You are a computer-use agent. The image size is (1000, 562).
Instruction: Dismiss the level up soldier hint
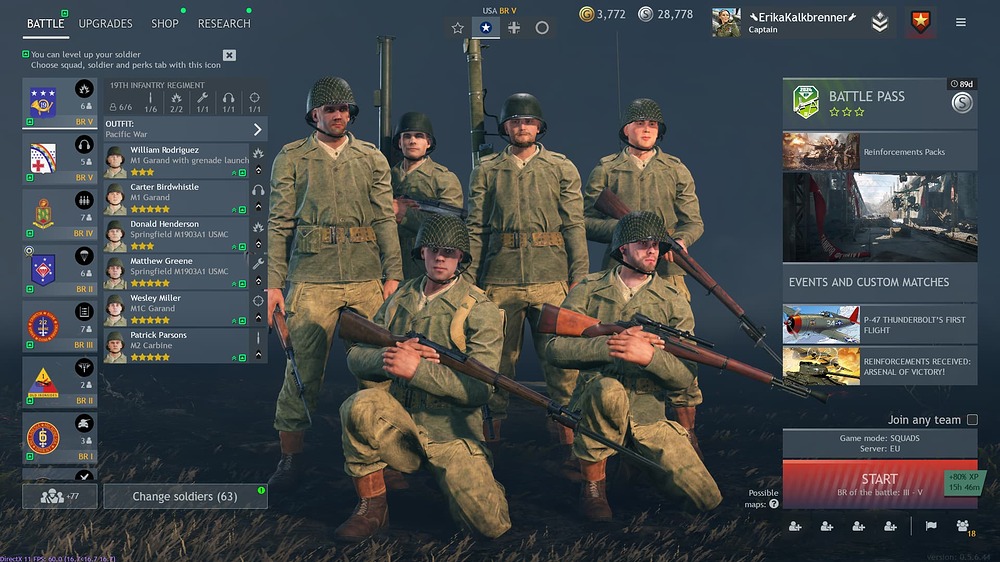pyautogui.click(x=230, y=55)
